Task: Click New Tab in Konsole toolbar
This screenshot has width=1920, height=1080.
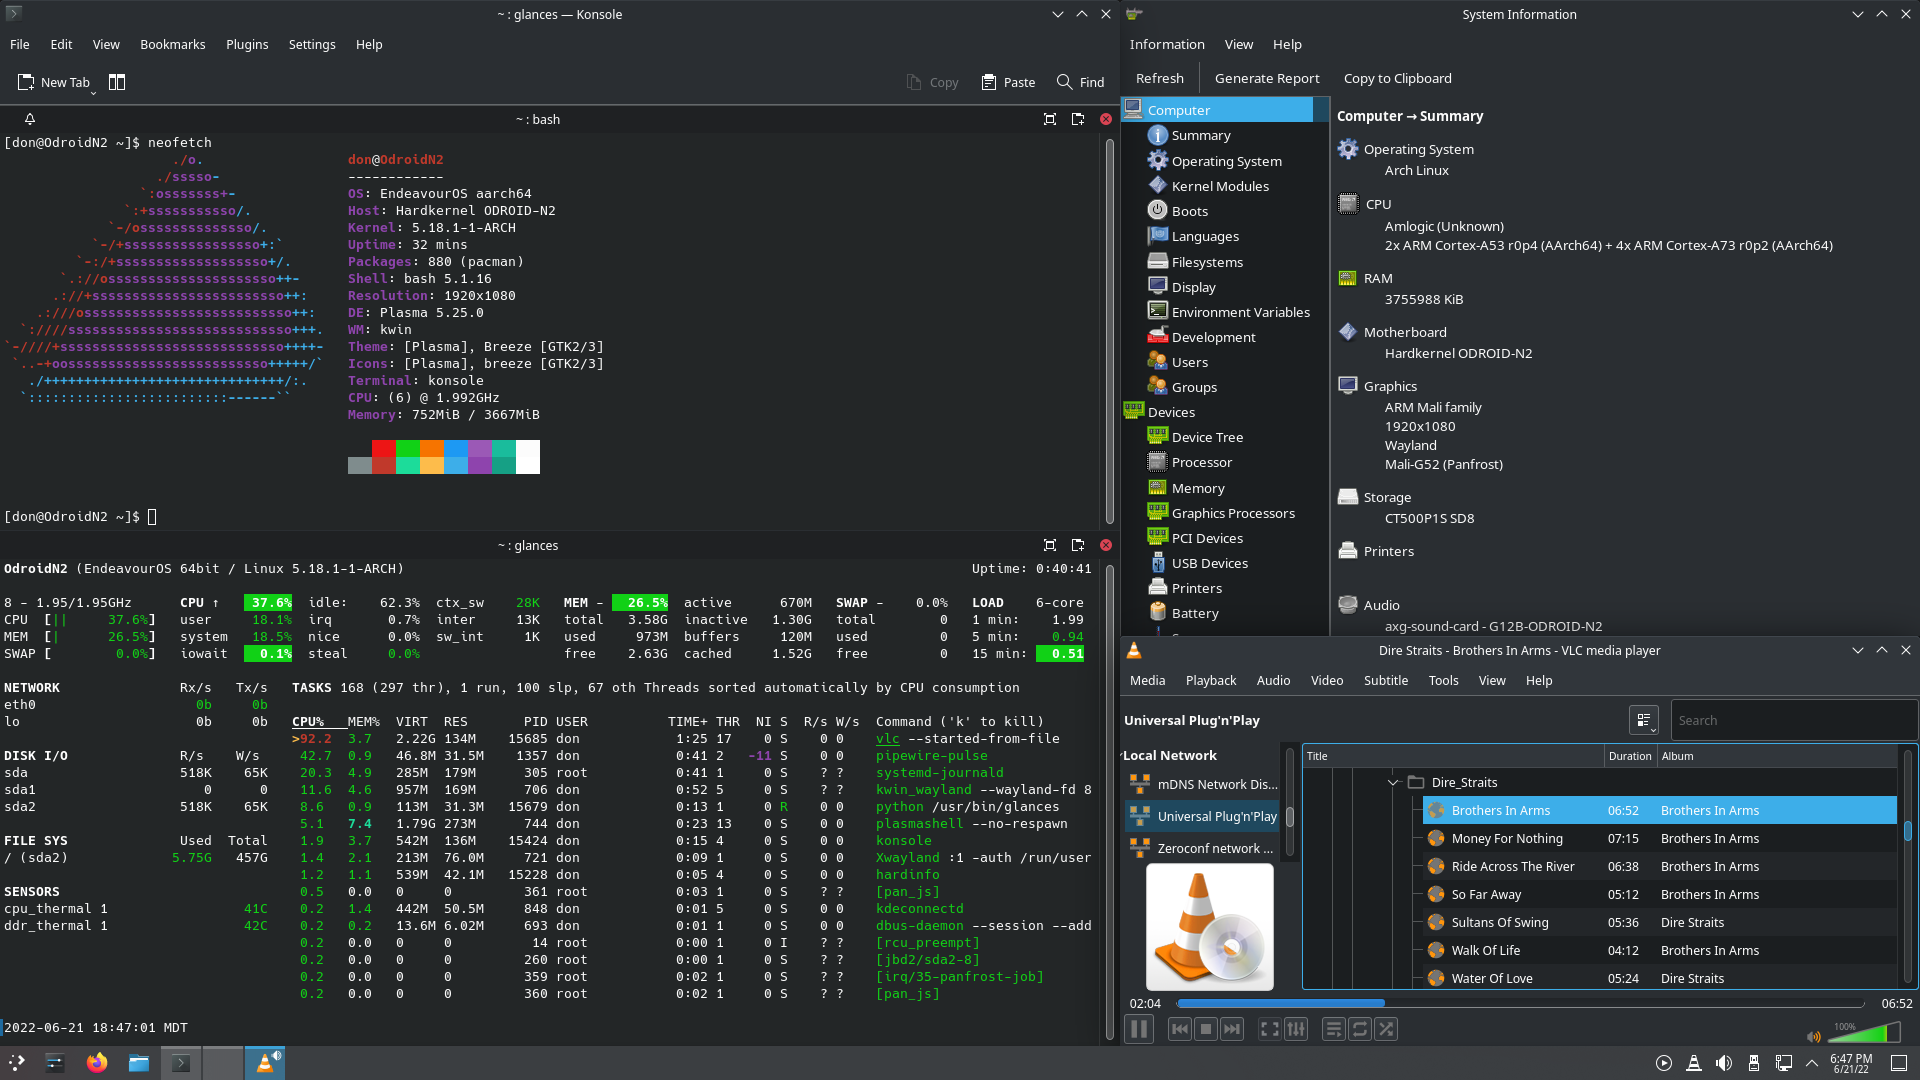Action: click(54, 82)
